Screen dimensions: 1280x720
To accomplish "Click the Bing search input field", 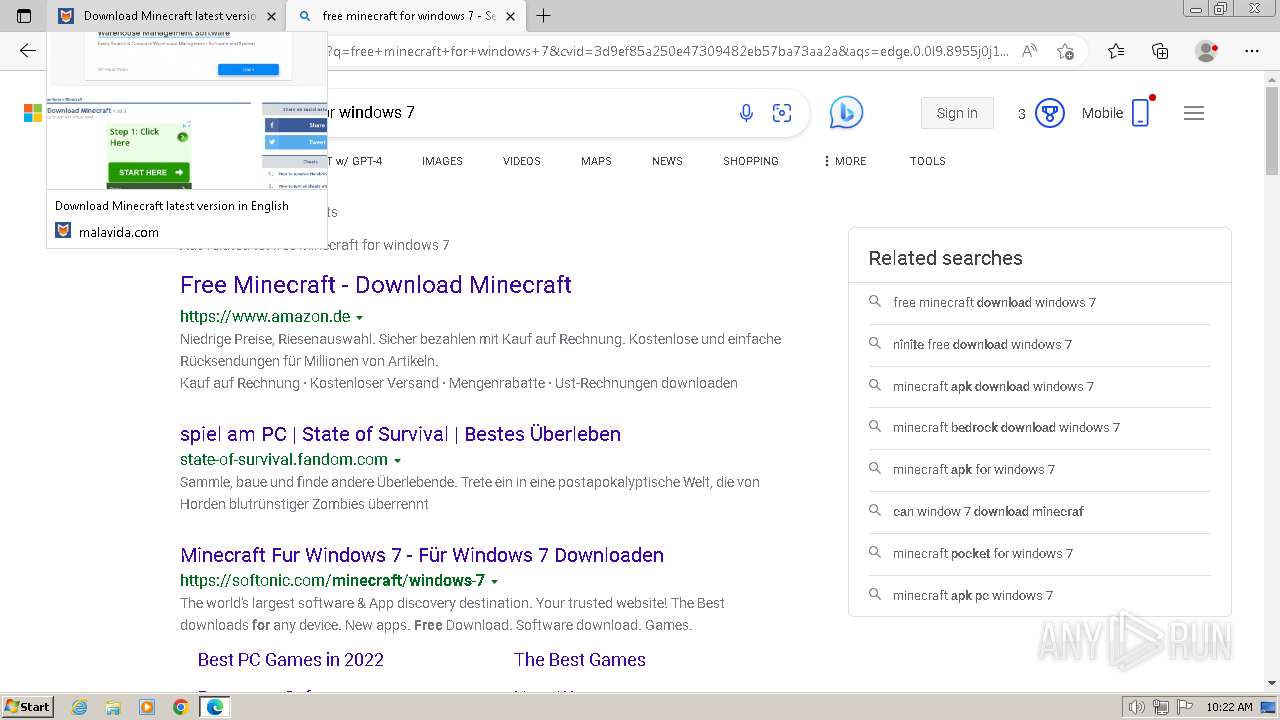I will [525, 113].
